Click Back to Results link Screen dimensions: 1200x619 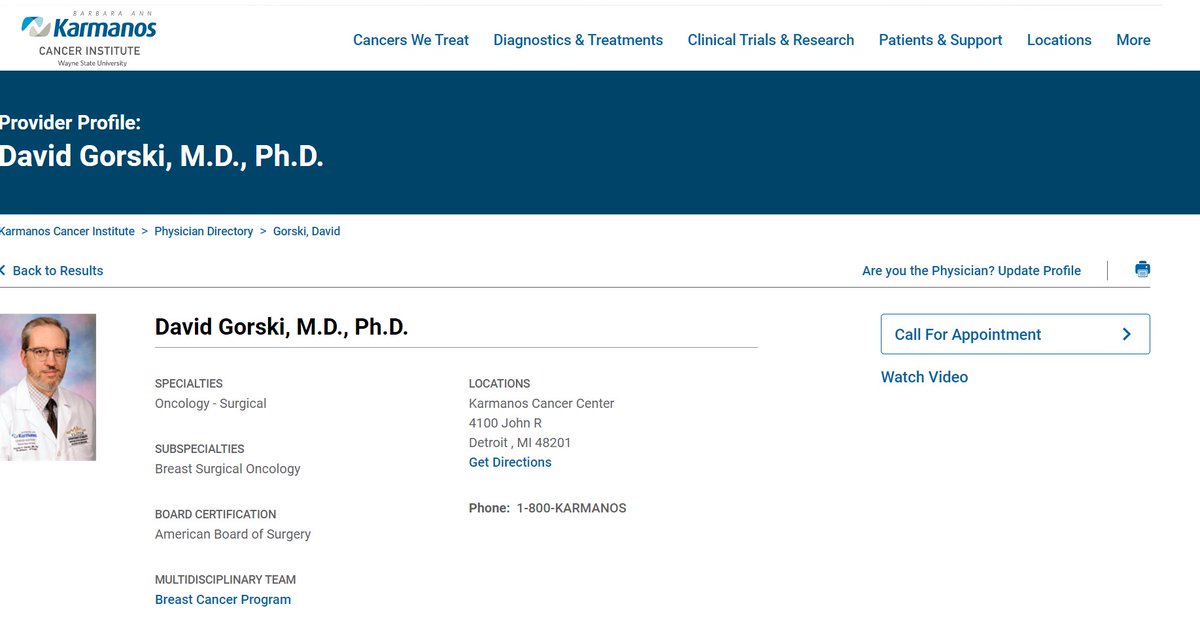click(x=58, y=270)
